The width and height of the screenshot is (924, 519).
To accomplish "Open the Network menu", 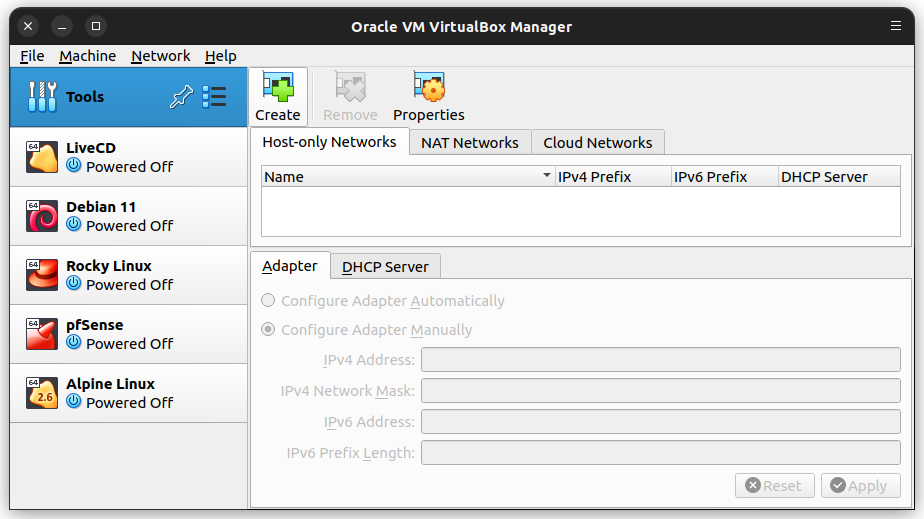I will point(160,56).
